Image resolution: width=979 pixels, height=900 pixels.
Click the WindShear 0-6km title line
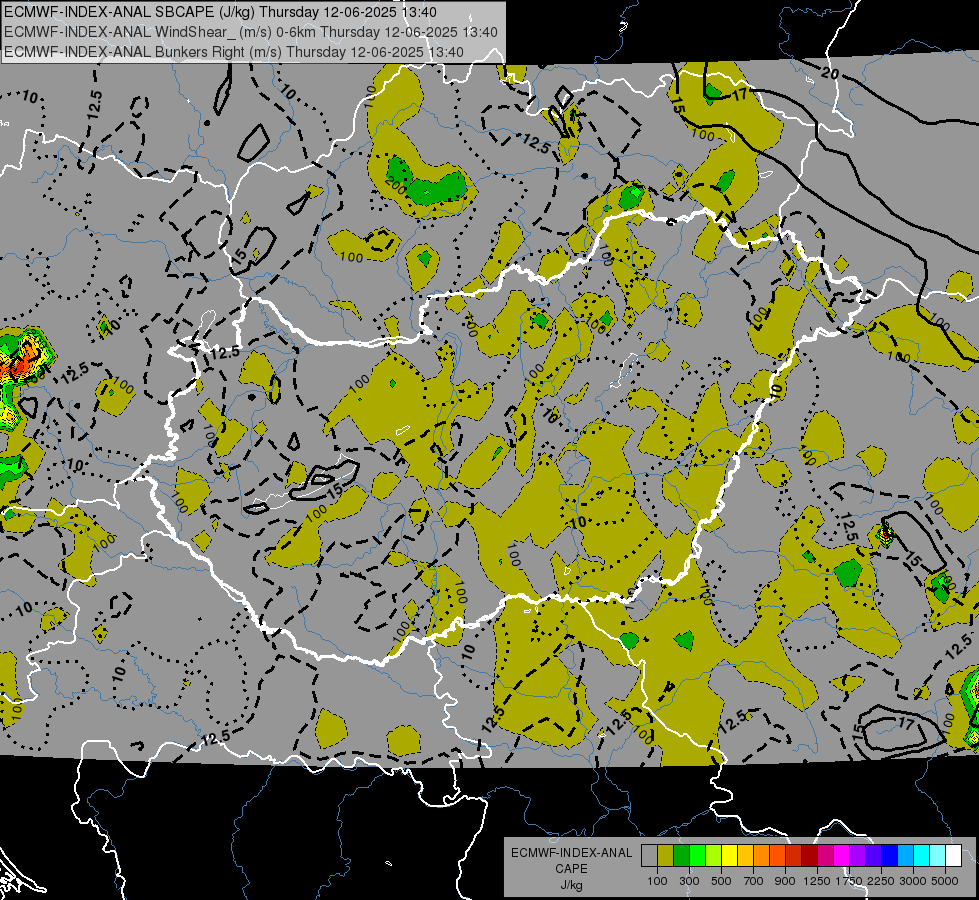point(250,32)
